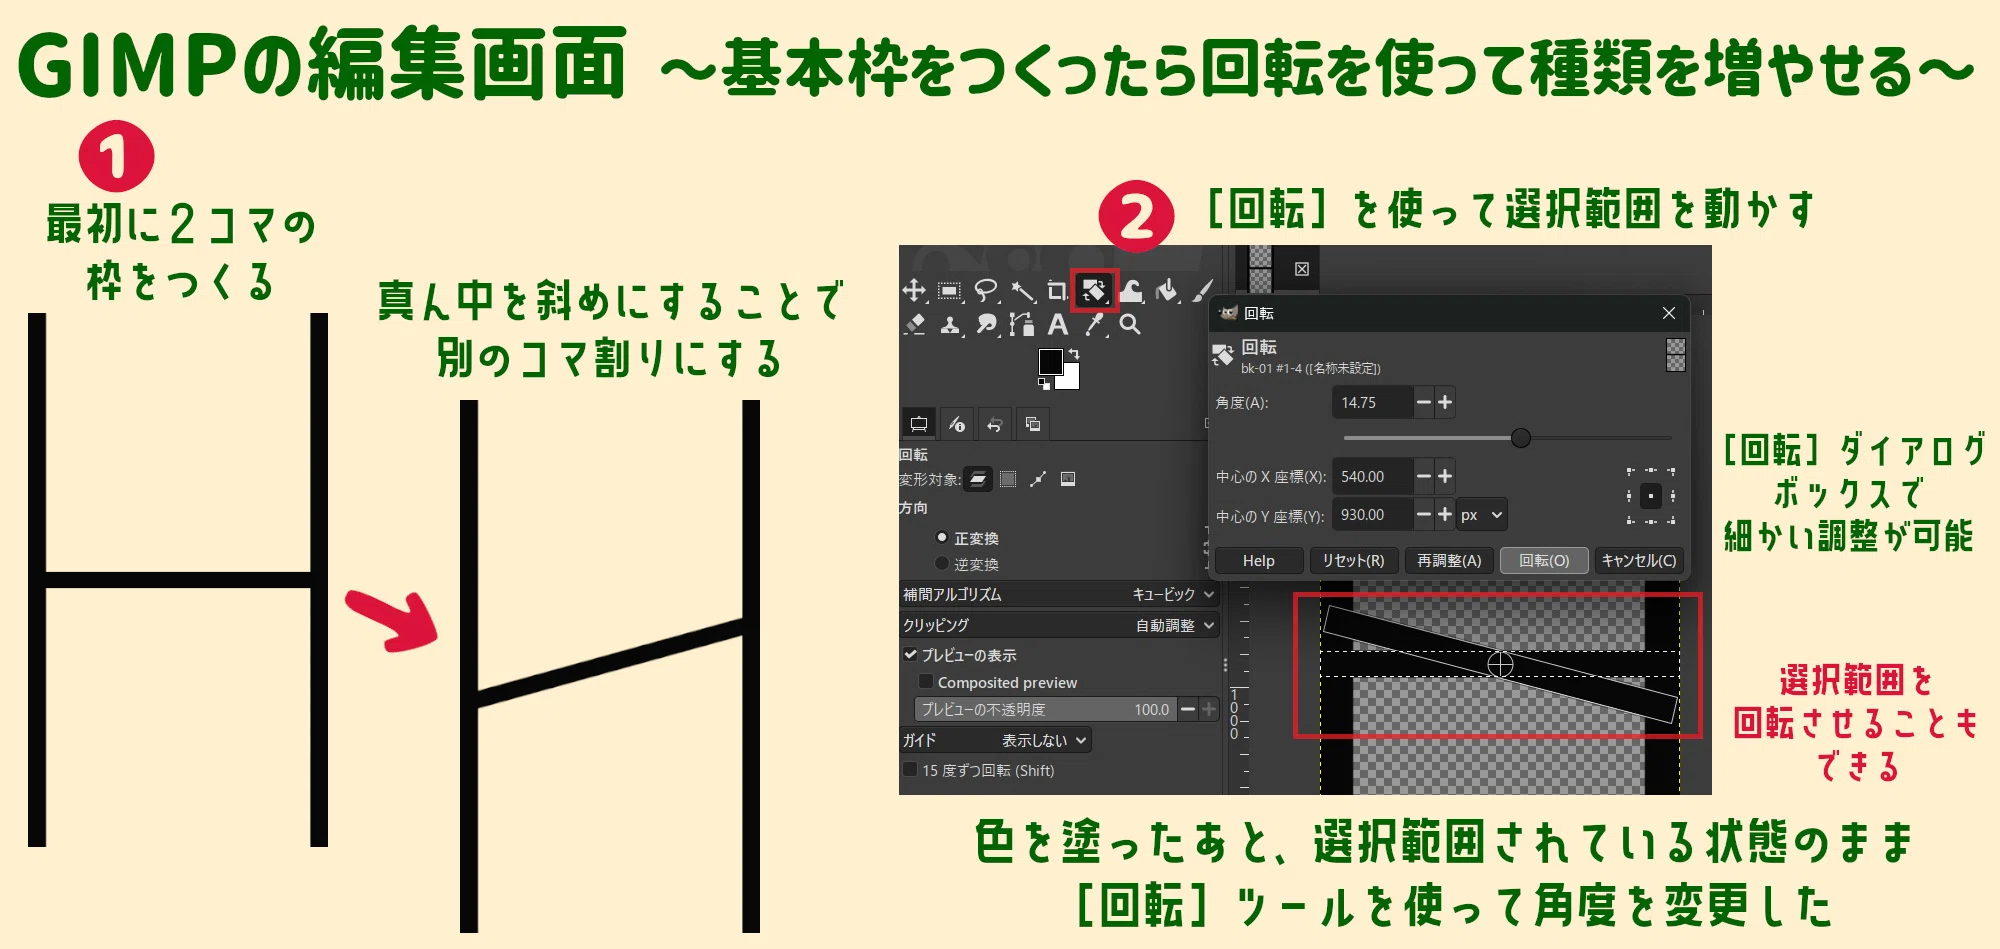Set transform target to selection
The image size is (2000, 949).
click(1008, 479)
